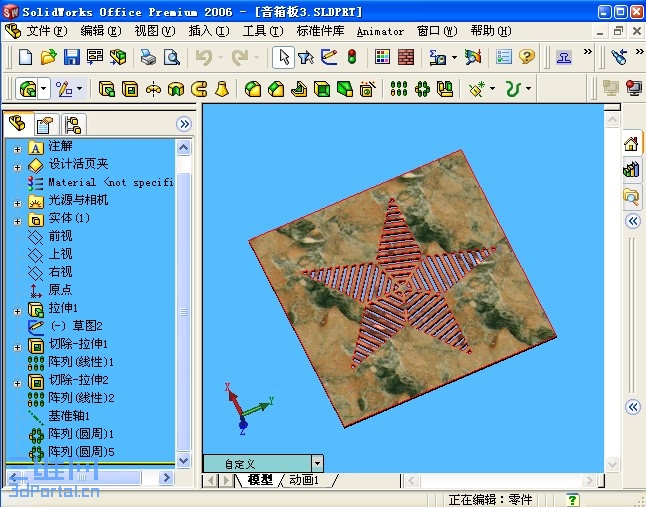Expand the 拉伸1 feature node
The image size is (646, 507).
coord(17,311)
